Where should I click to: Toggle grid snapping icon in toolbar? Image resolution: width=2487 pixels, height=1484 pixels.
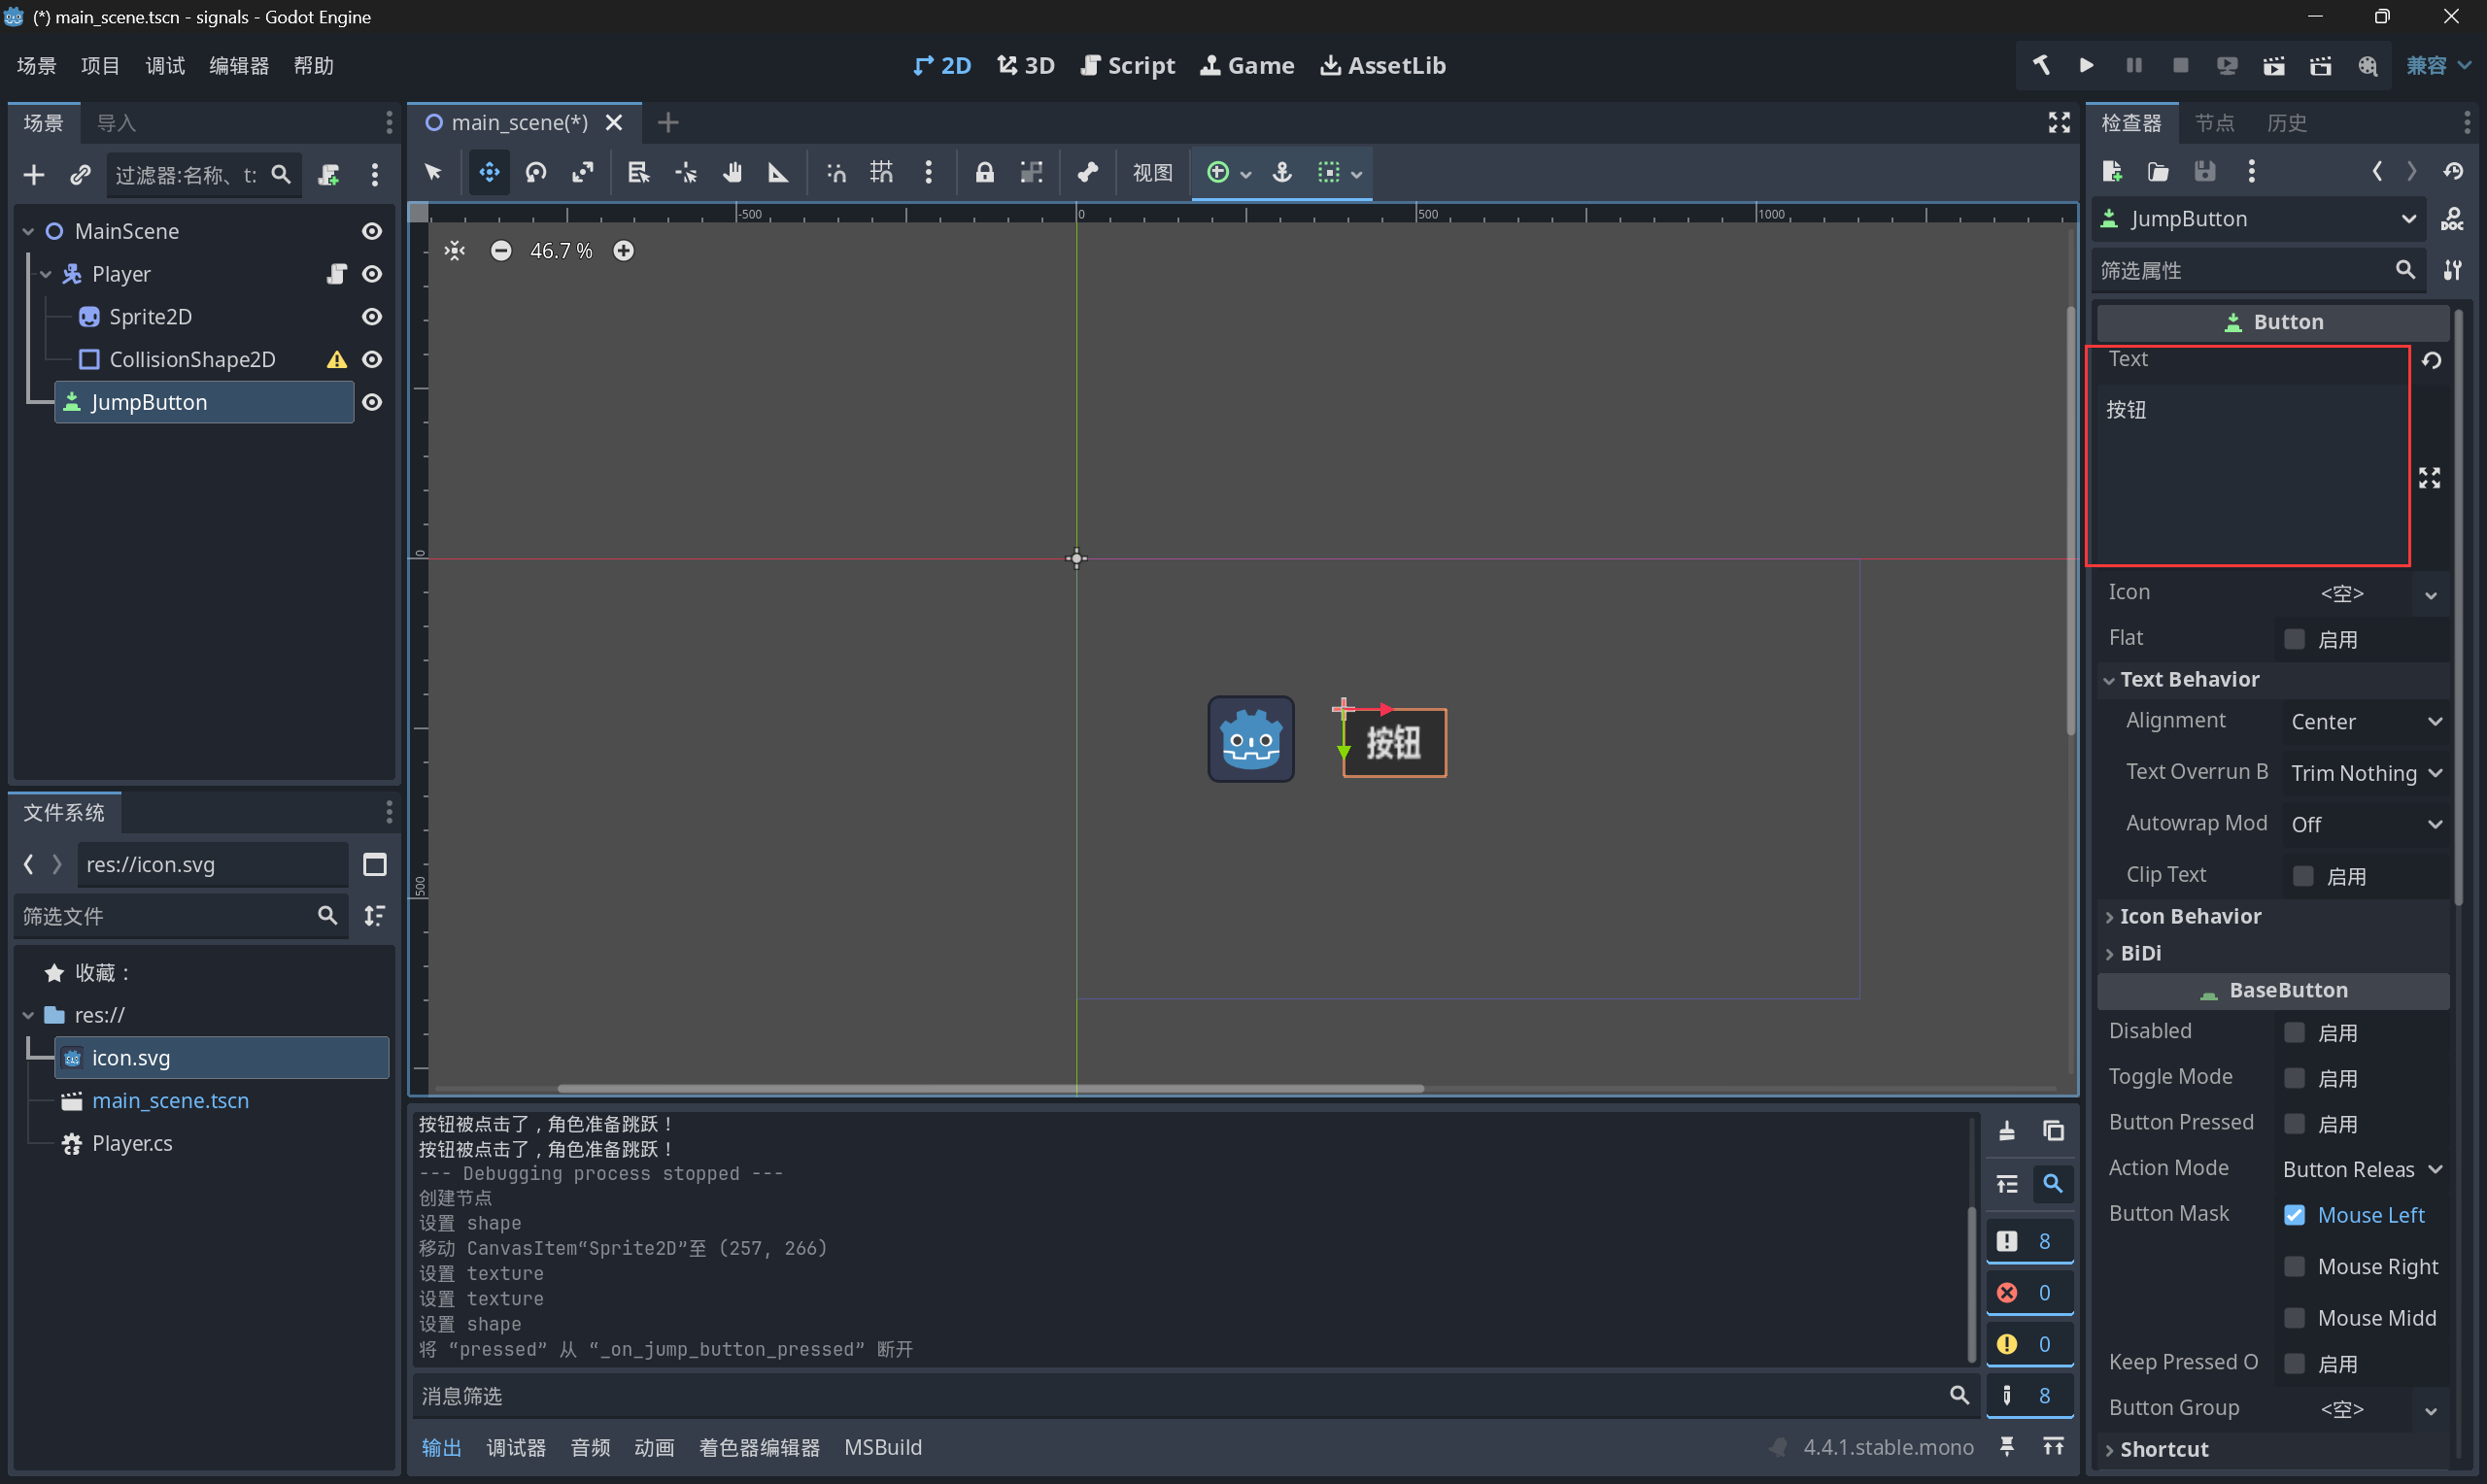click(881, 173)
